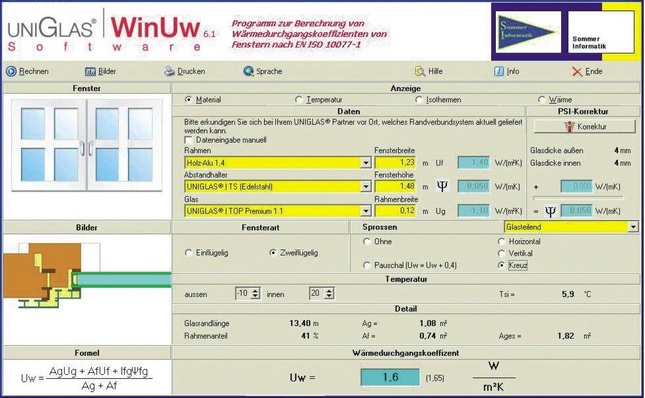This screenshot has height=398, width=645.
Task: Click the Ages 1,82 value
Action: (566, 336)
